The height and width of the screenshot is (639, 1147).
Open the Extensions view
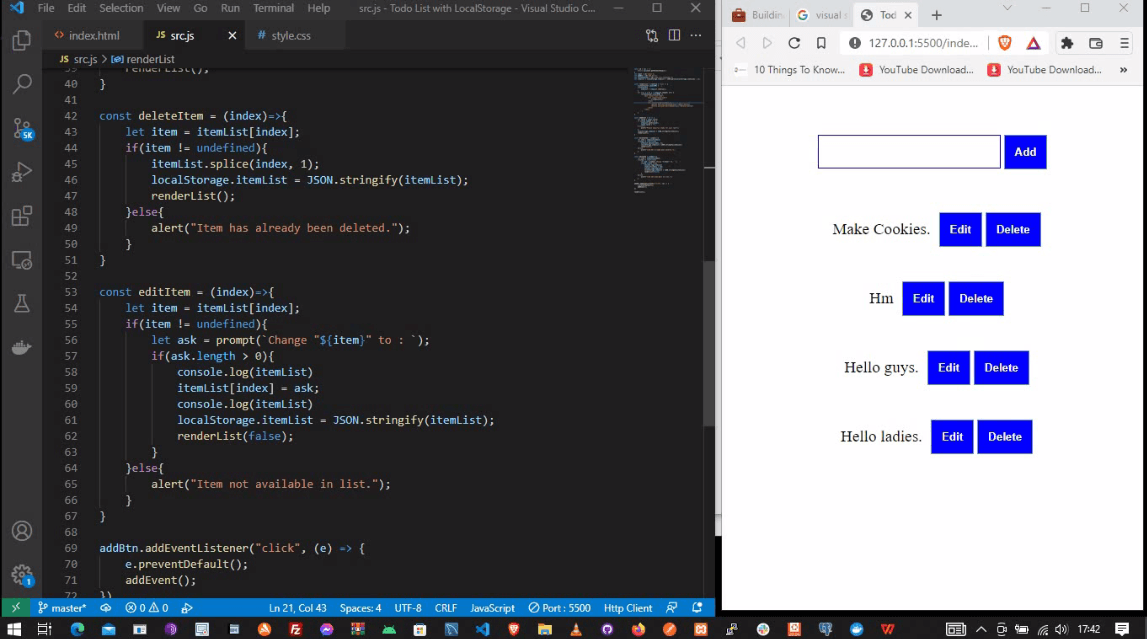tap(21, 216)
